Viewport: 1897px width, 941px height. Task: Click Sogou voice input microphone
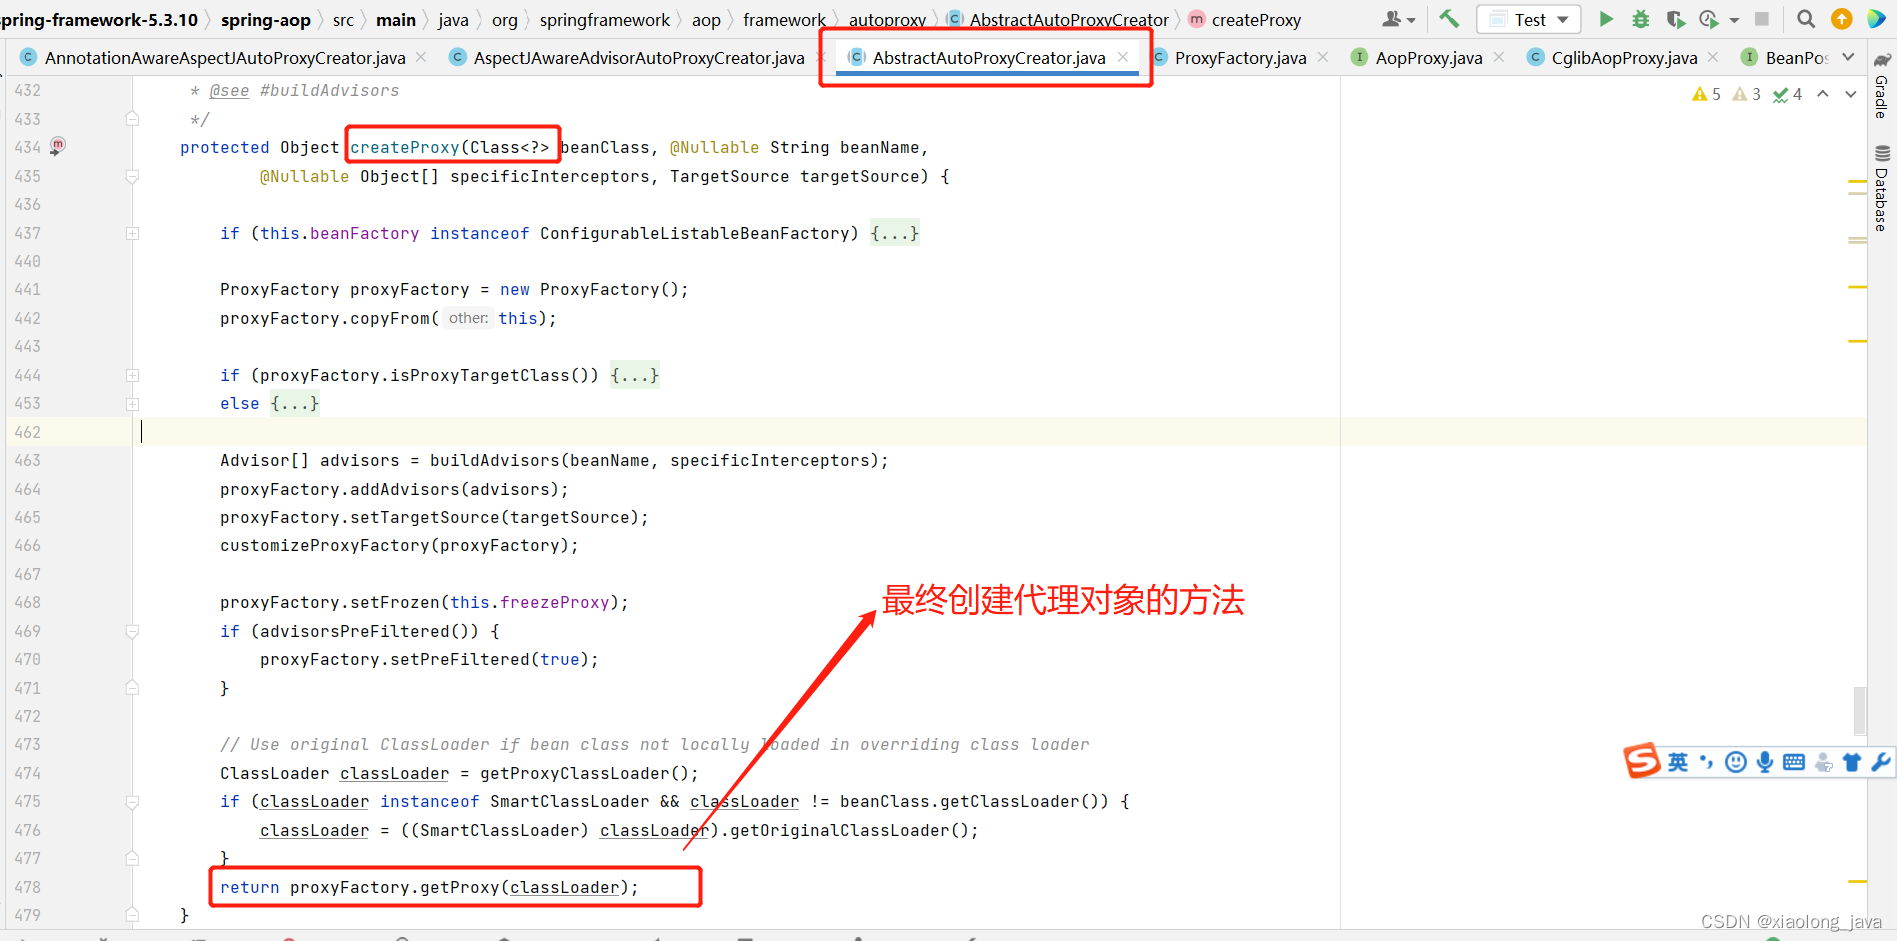[1765, 763]
